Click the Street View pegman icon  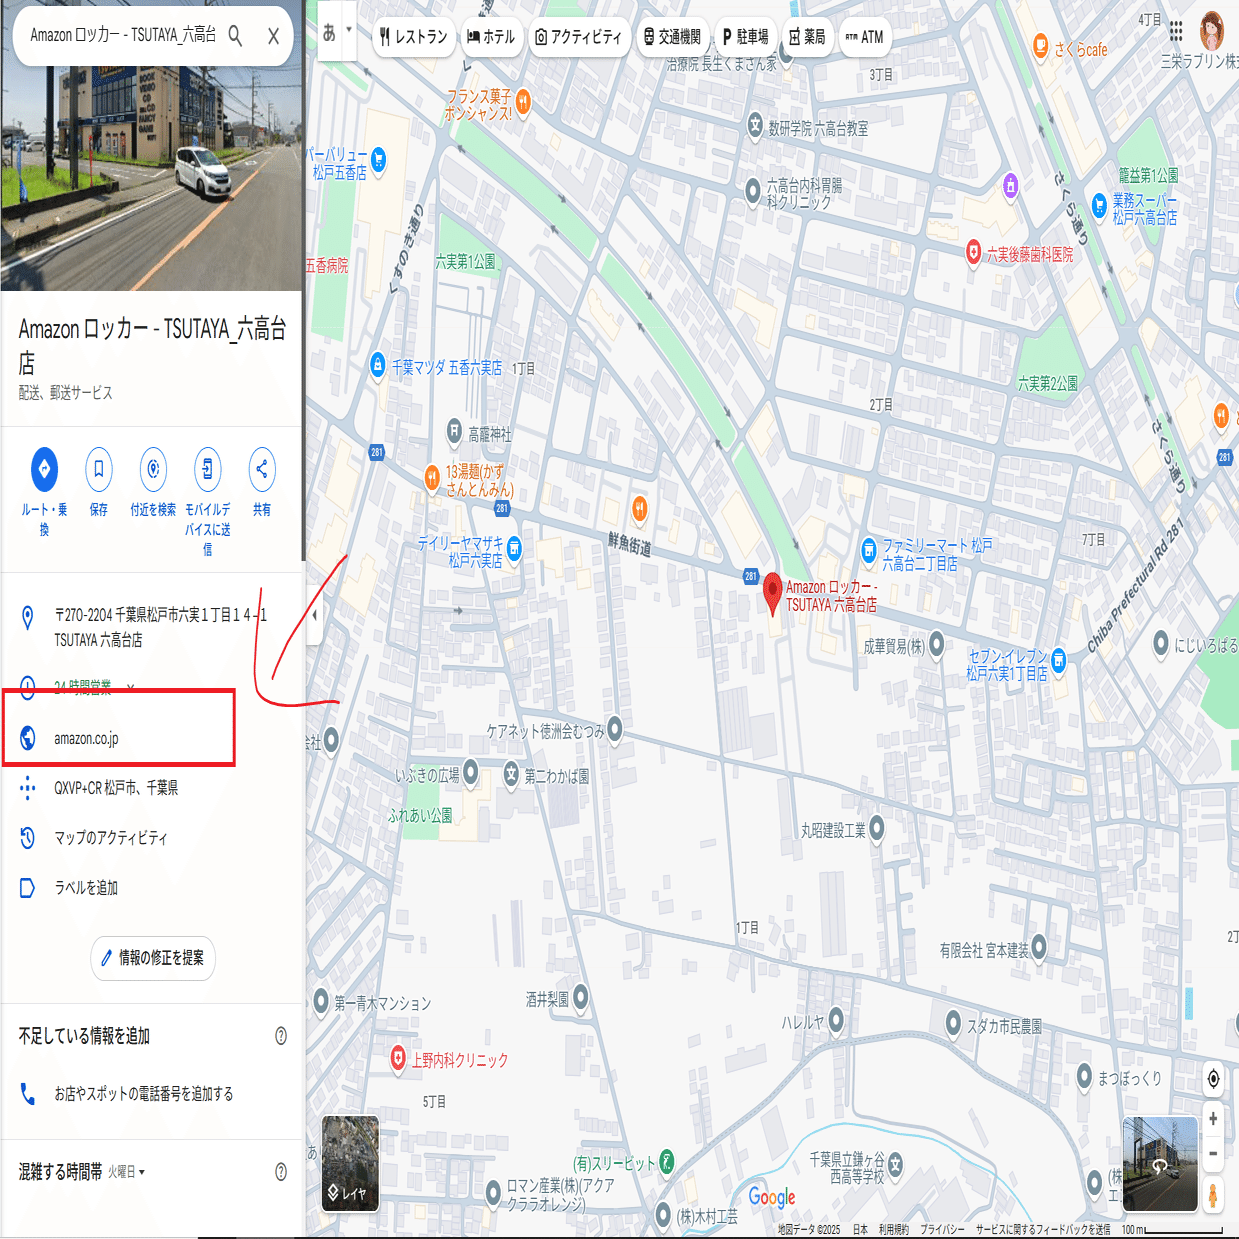point(1213,1194)
